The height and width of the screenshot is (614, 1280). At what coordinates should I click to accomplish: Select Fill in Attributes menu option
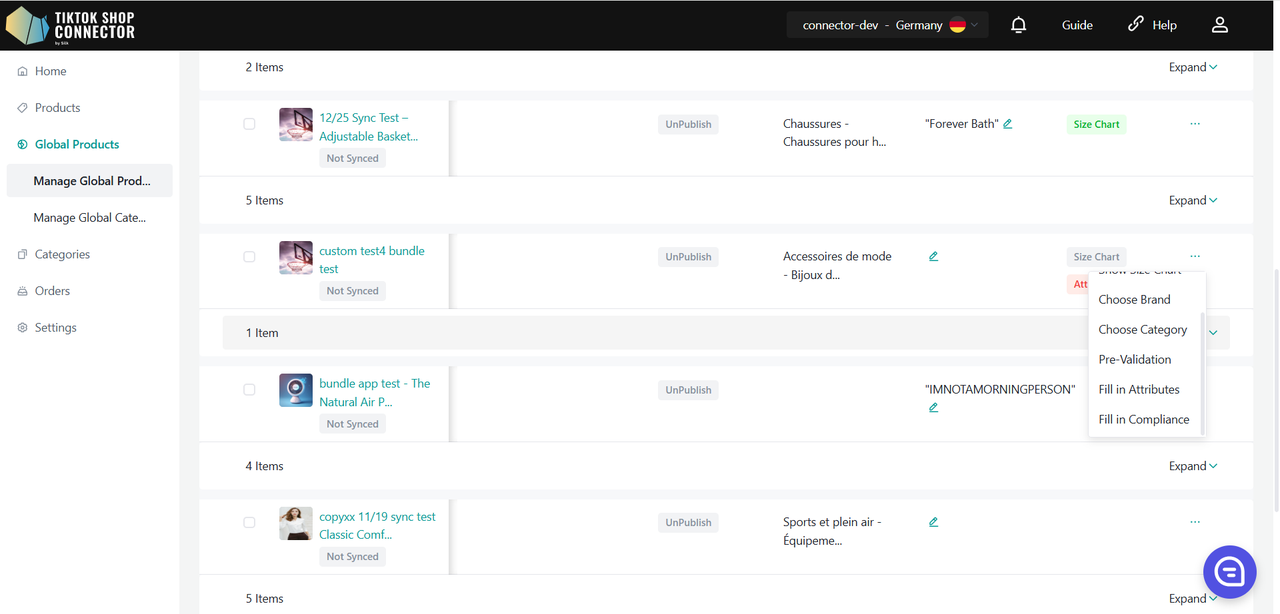(1138, 389)
